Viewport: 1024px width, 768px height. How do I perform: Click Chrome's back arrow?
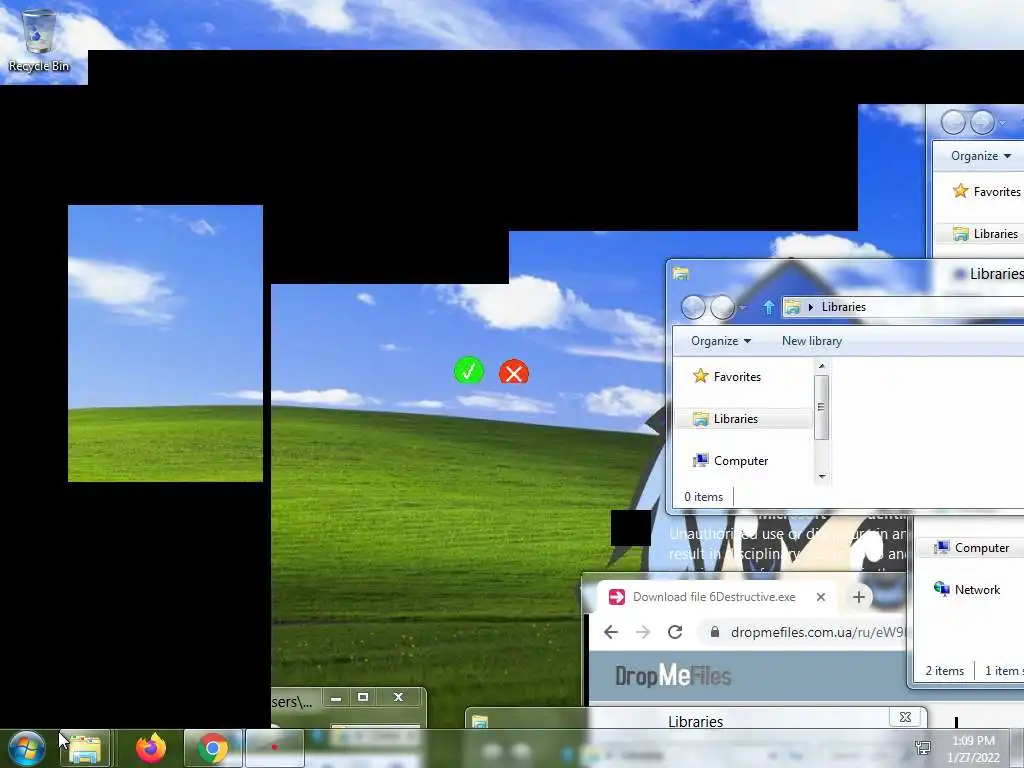(x=611, y=632)
